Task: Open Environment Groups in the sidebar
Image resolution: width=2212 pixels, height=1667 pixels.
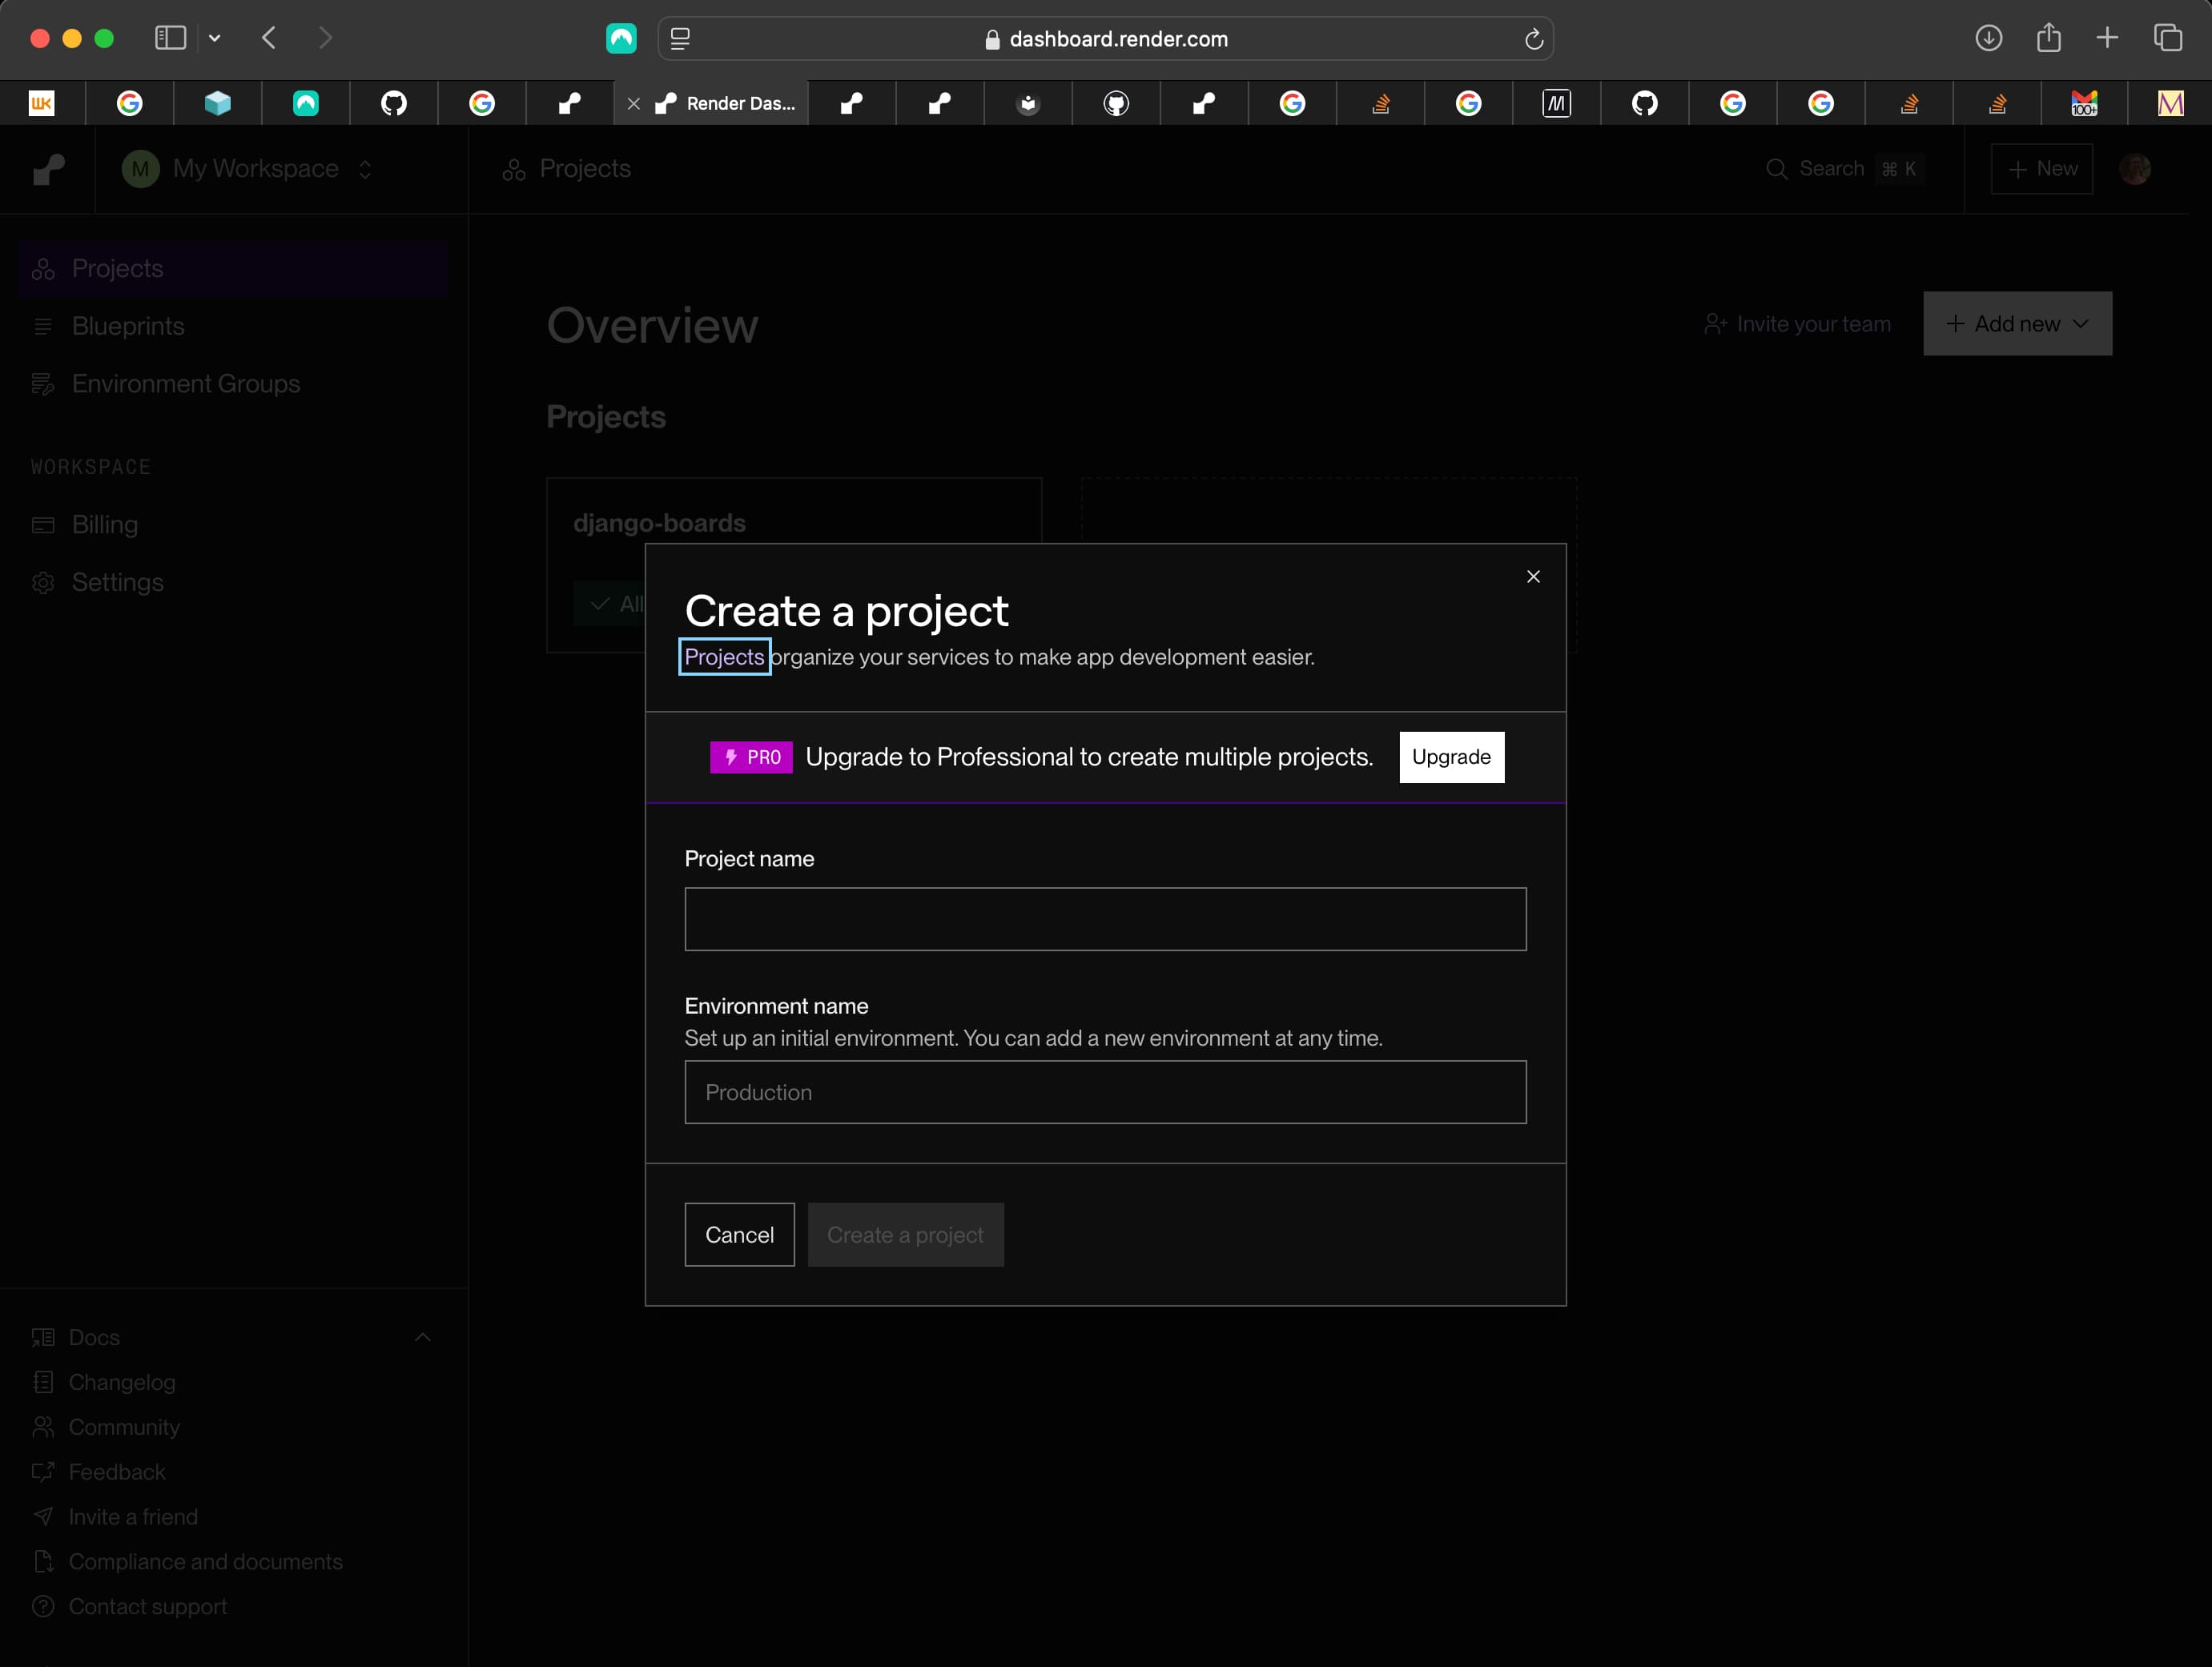Action: (233, 384)
